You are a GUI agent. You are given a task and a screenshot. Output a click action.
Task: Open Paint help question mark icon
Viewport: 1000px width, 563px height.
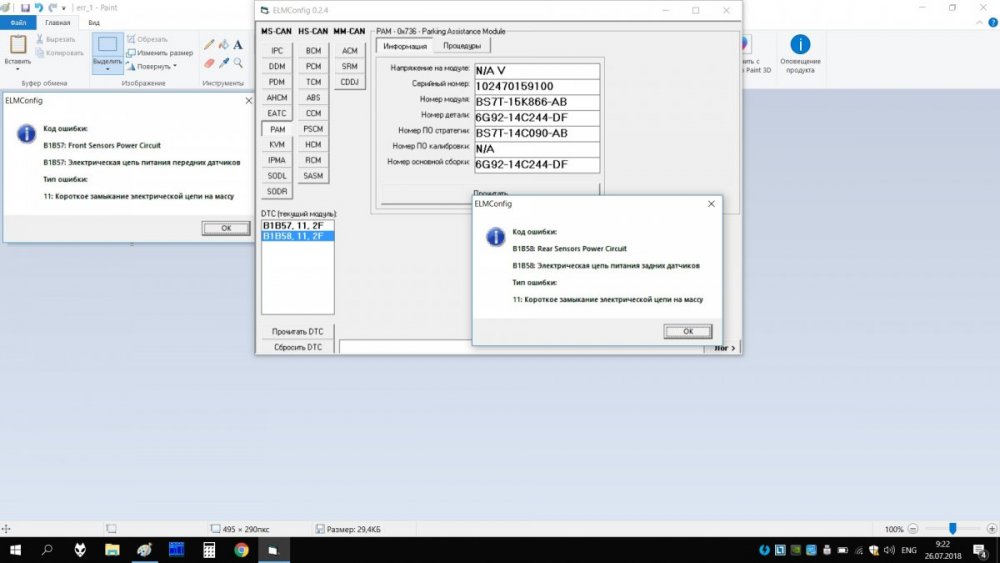993,22
